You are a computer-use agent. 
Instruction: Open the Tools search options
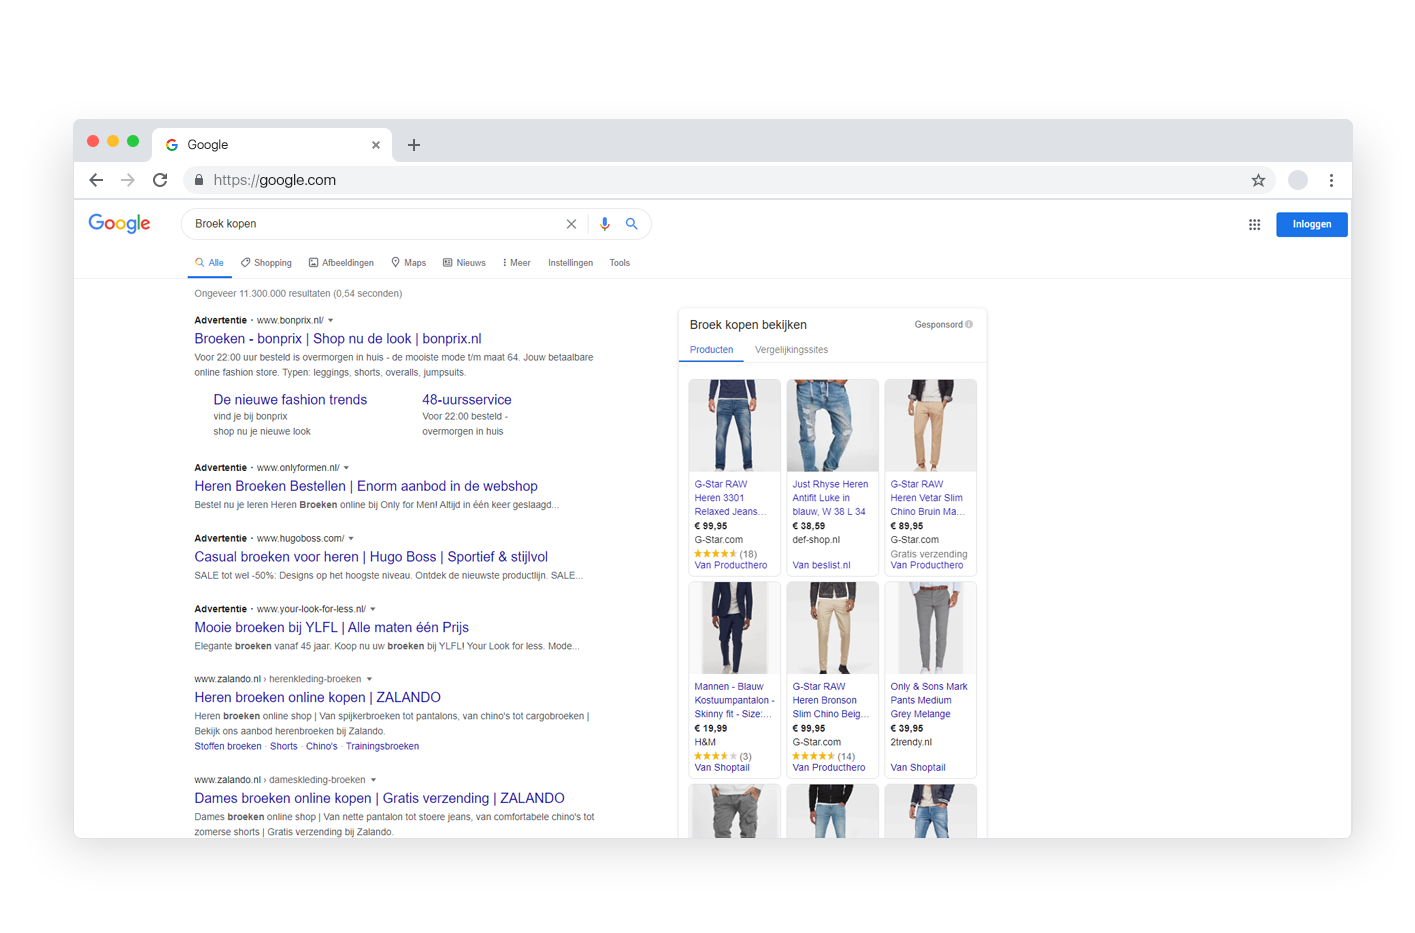[619, 263]
